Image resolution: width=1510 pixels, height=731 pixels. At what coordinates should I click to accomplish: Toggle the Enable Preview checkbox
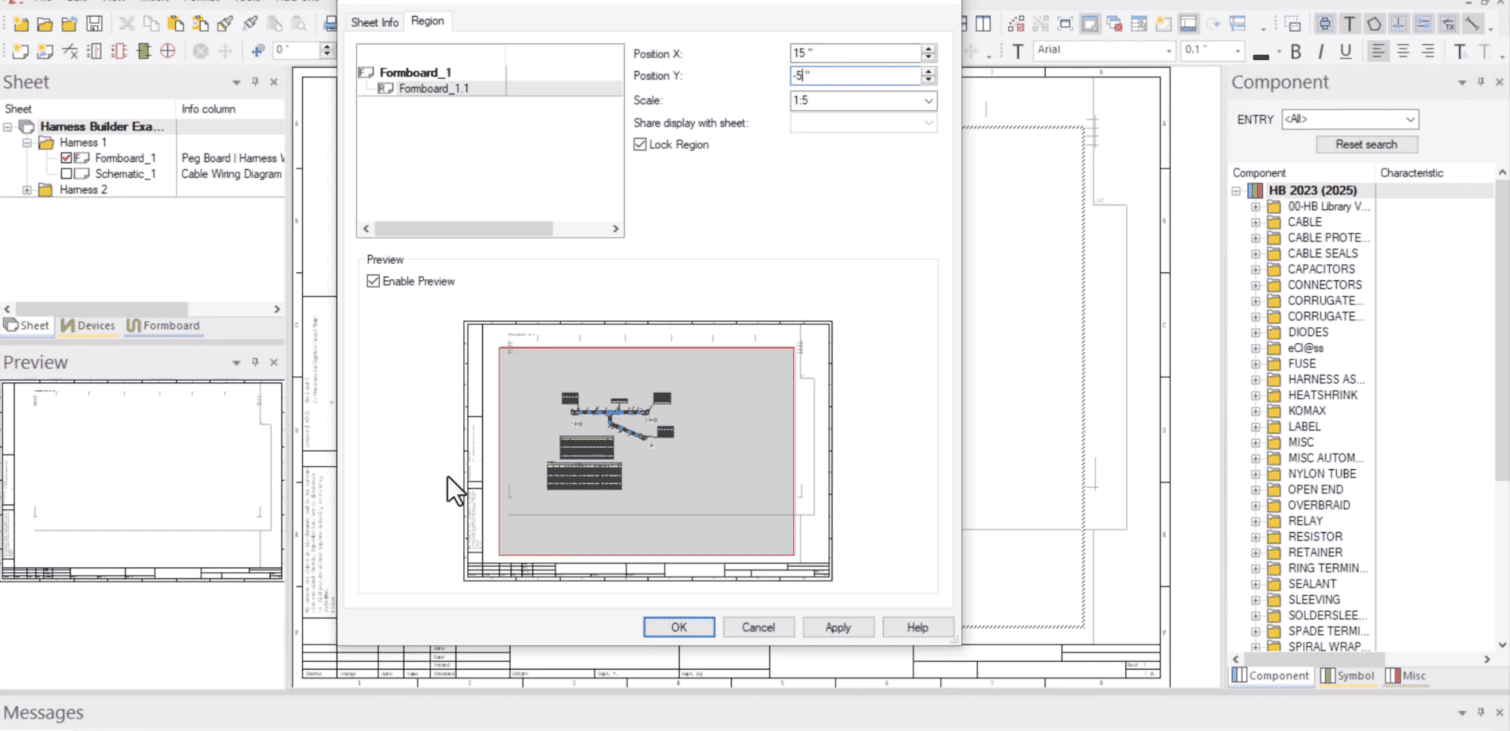pos(373,282)
